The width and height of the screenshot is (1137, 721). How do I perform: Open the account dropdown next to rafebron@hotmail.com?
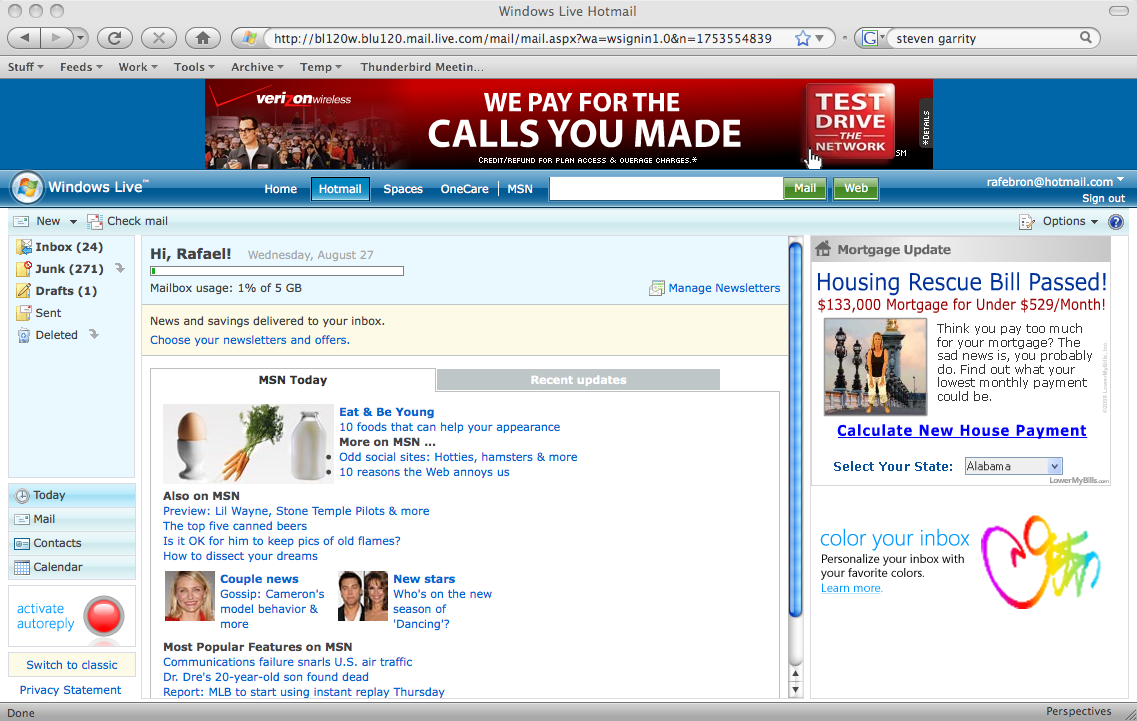tap(1121, 179)
